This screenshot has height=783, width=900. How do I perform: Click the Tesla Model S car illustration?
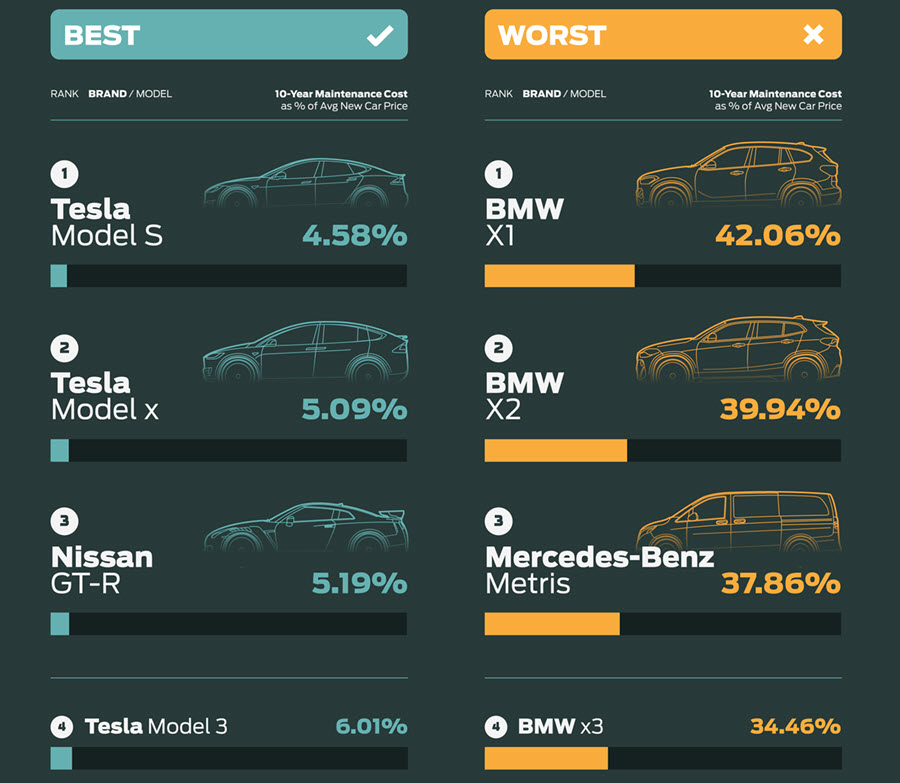305,183
